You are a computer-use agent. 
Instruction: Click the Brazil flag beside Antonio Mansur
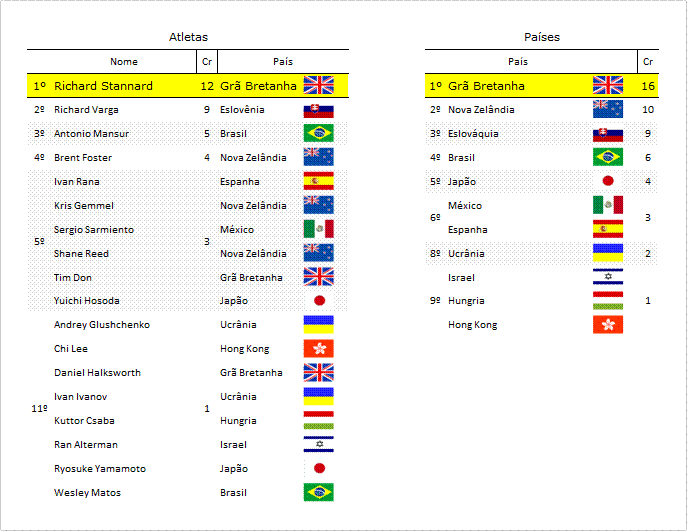319,133
